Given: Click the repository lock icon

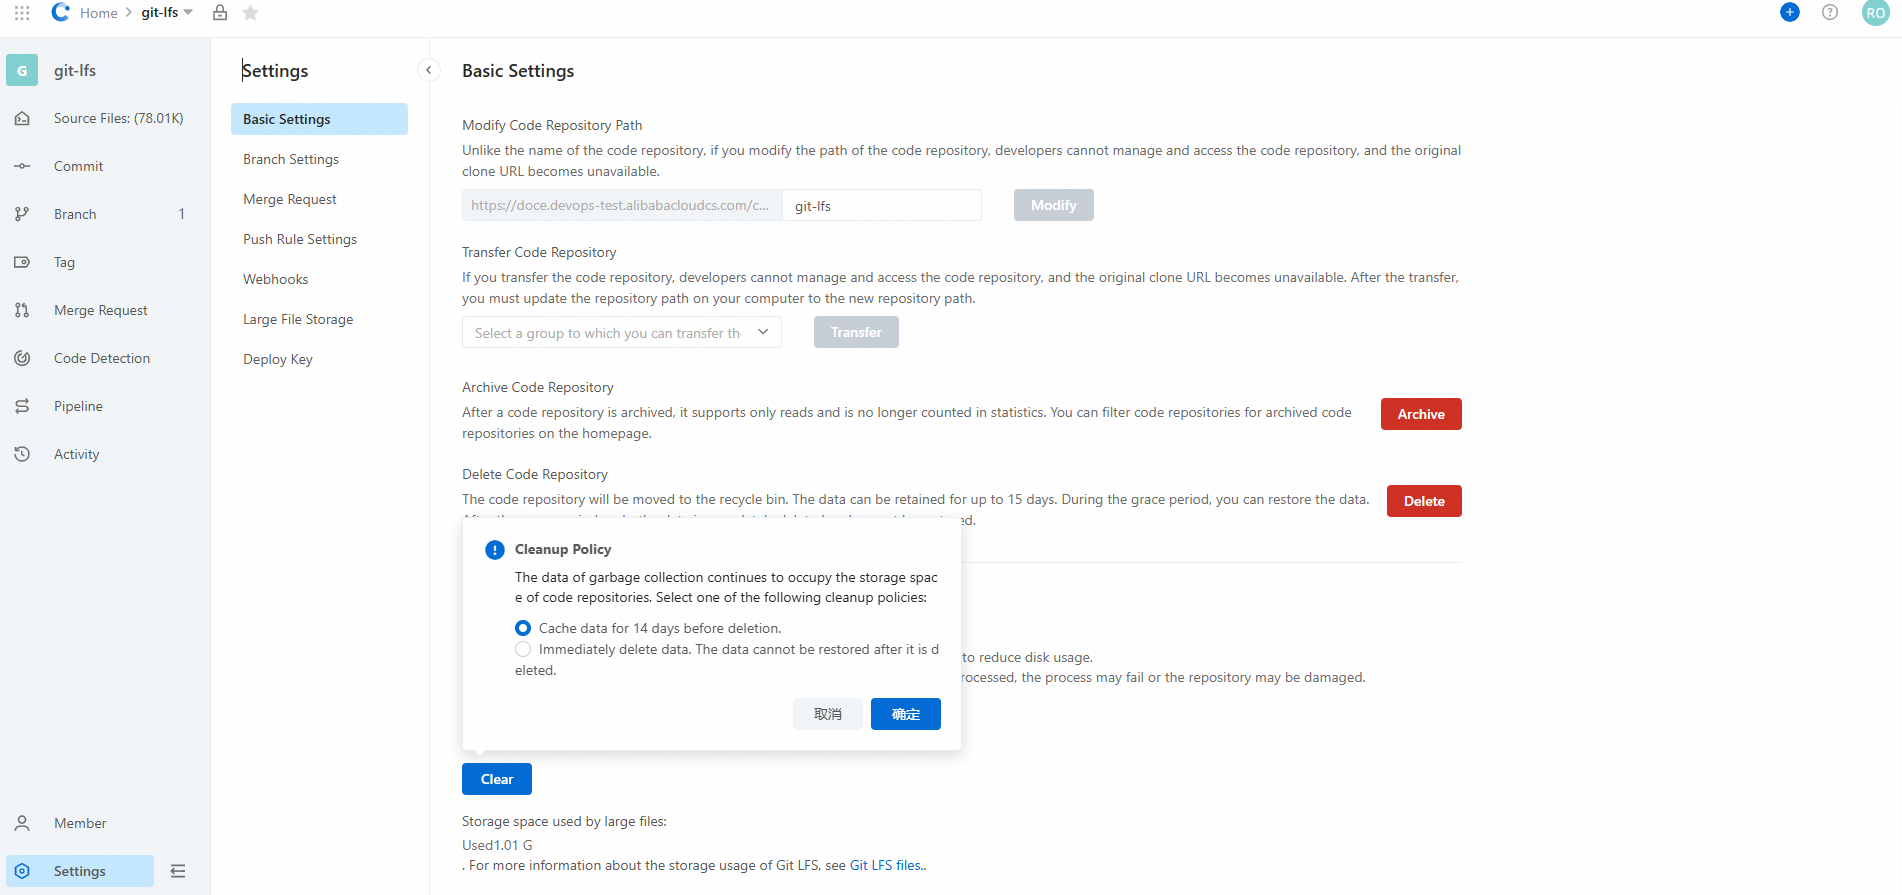Looking at the screenshot, I should pos(220,13).
